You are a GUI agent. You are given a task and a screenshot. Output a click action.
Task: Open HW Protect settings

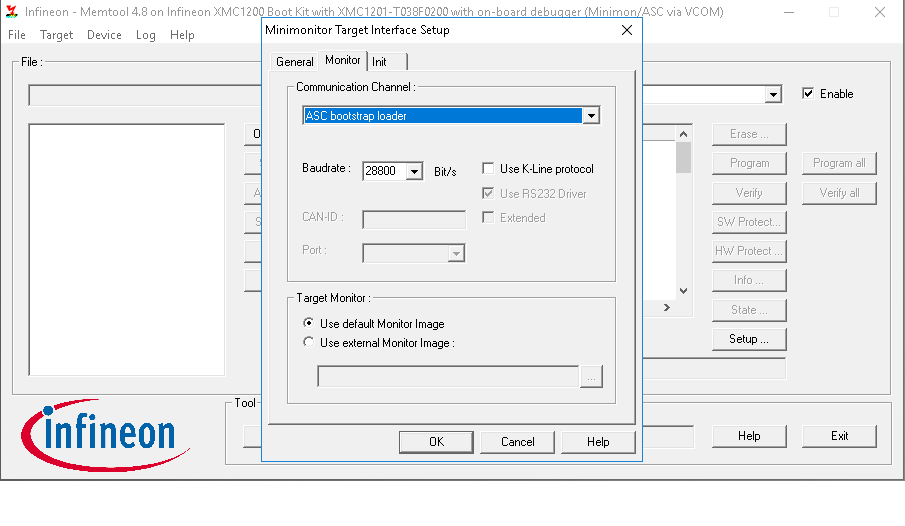749,251
